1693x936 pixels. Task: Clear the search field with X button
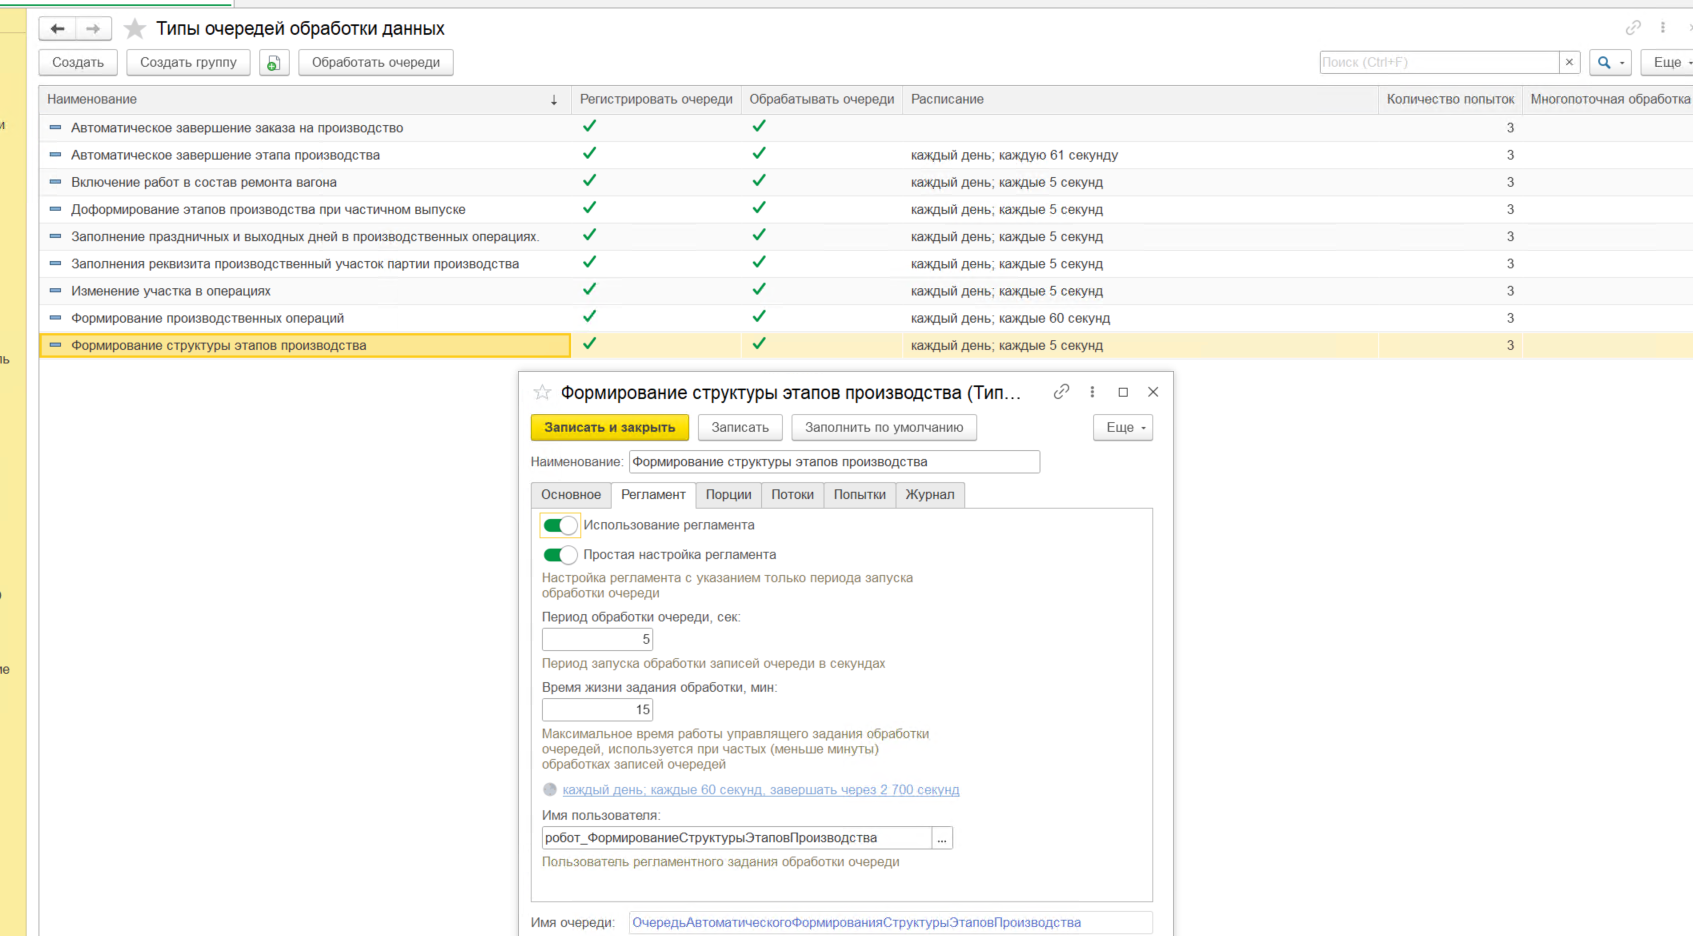coord(1569,62)
